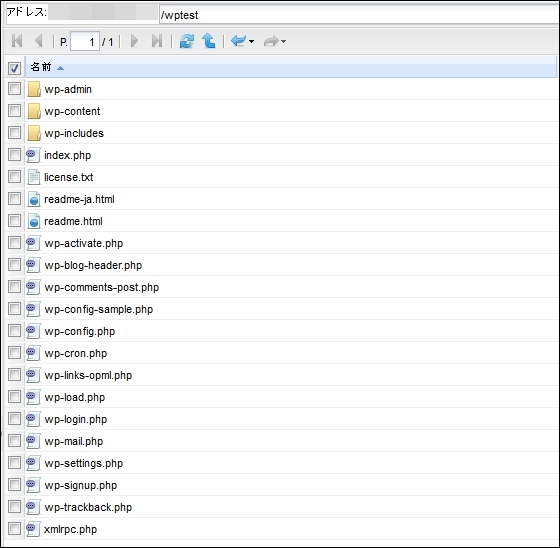Click the wp-login.php file icon
Viewport: 560px width, 548px height.
coord(33,419)
